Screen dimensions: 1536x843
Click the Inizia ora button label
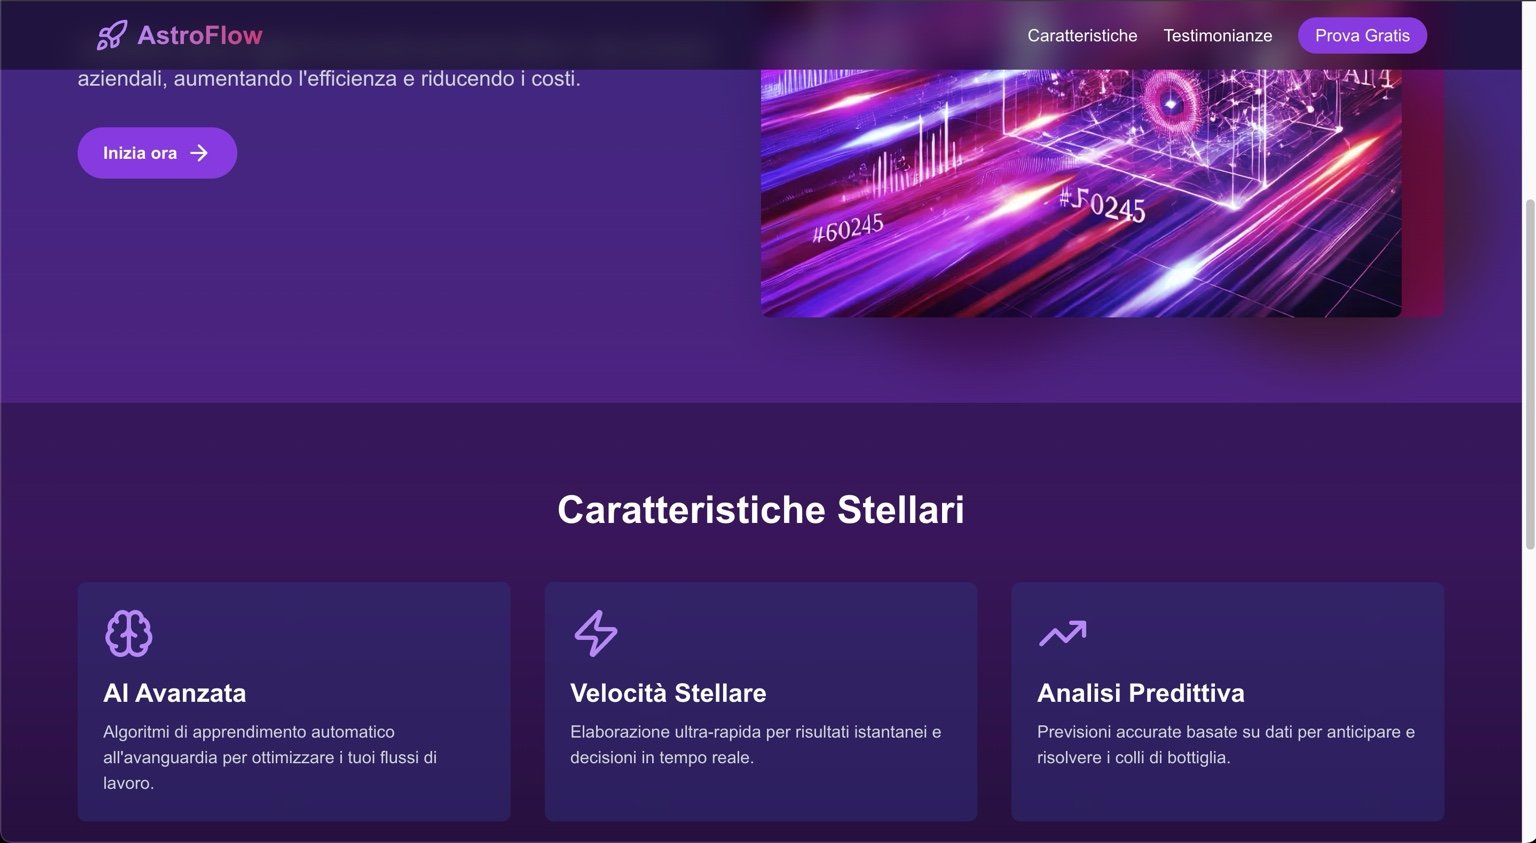[140, 153]
